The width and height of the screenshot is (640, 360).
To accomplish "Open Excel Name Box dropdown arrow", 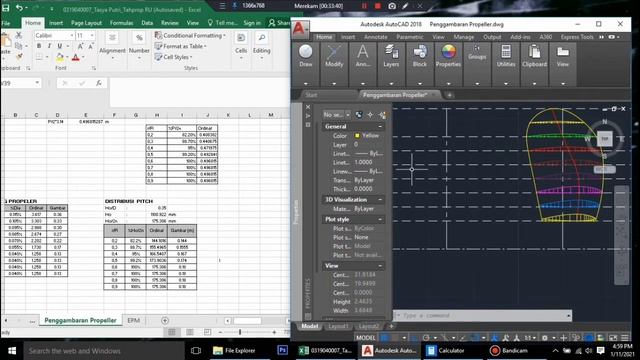I will tap(37, 83).
